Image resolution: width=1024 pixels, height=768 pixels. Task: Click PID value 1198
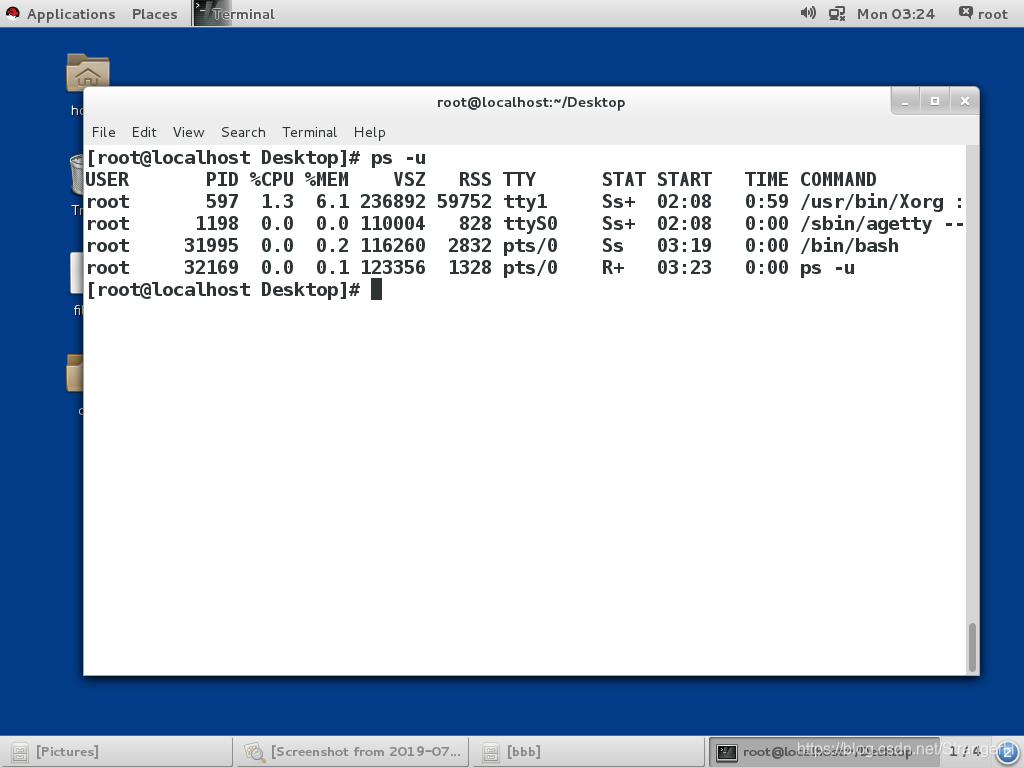(x=217, y=224)
